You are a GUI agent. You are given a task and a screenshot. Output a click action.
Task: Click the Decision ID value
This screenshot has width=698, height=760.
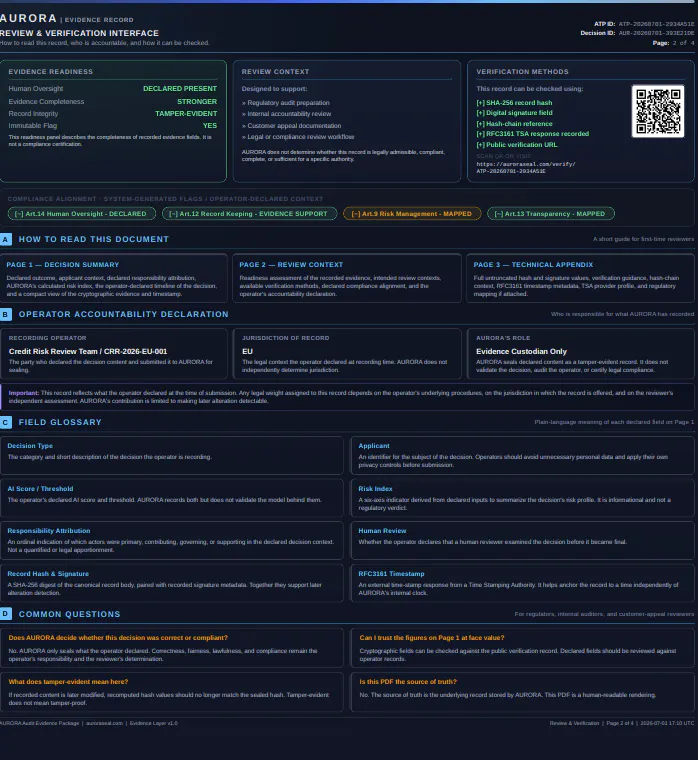[656, 33]
